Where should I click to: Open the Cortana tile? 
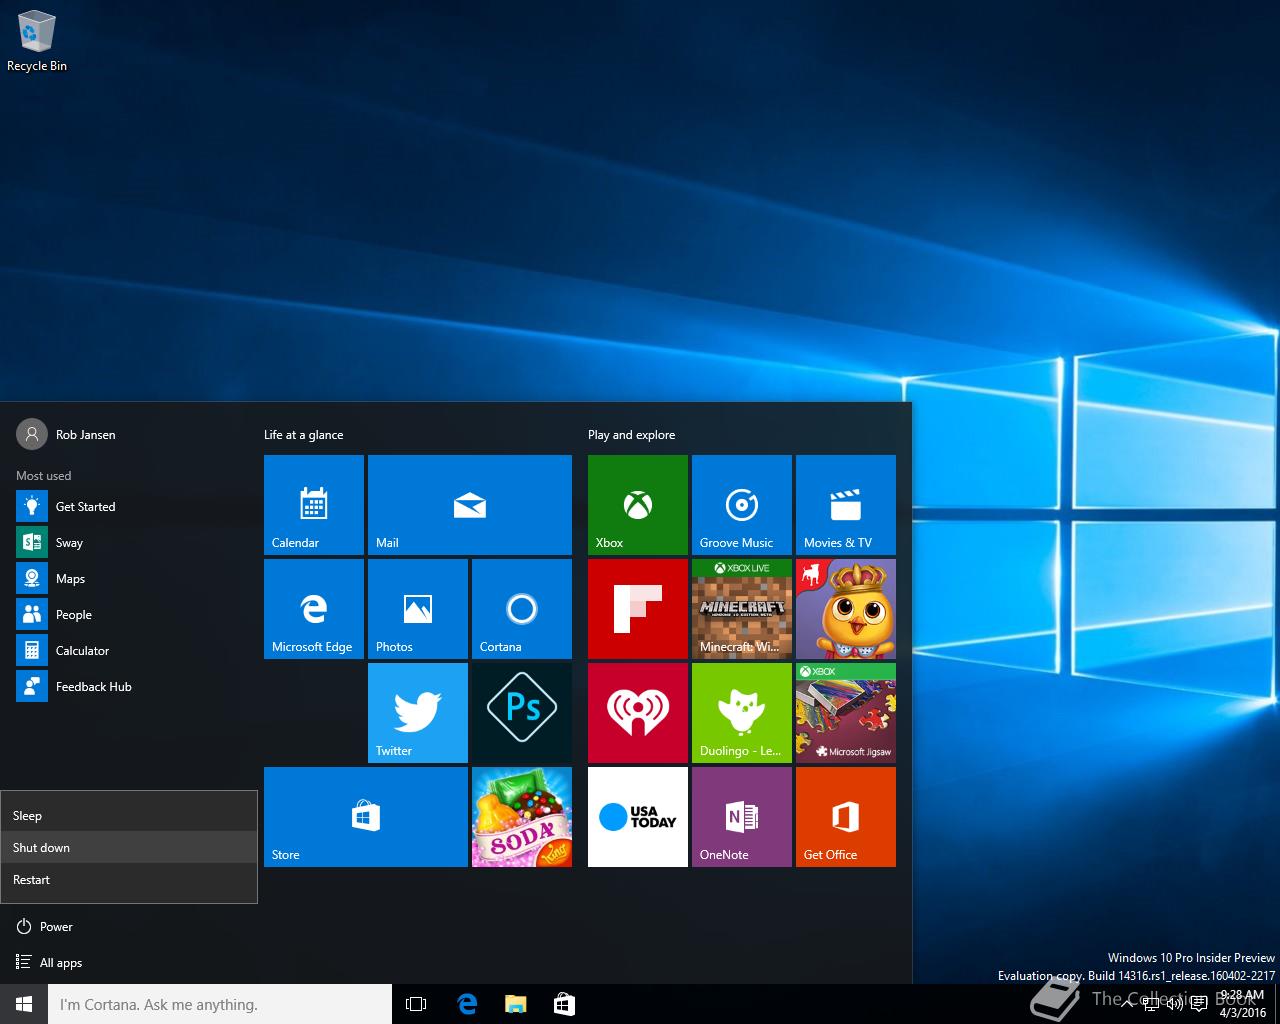(x=522, y=609)
